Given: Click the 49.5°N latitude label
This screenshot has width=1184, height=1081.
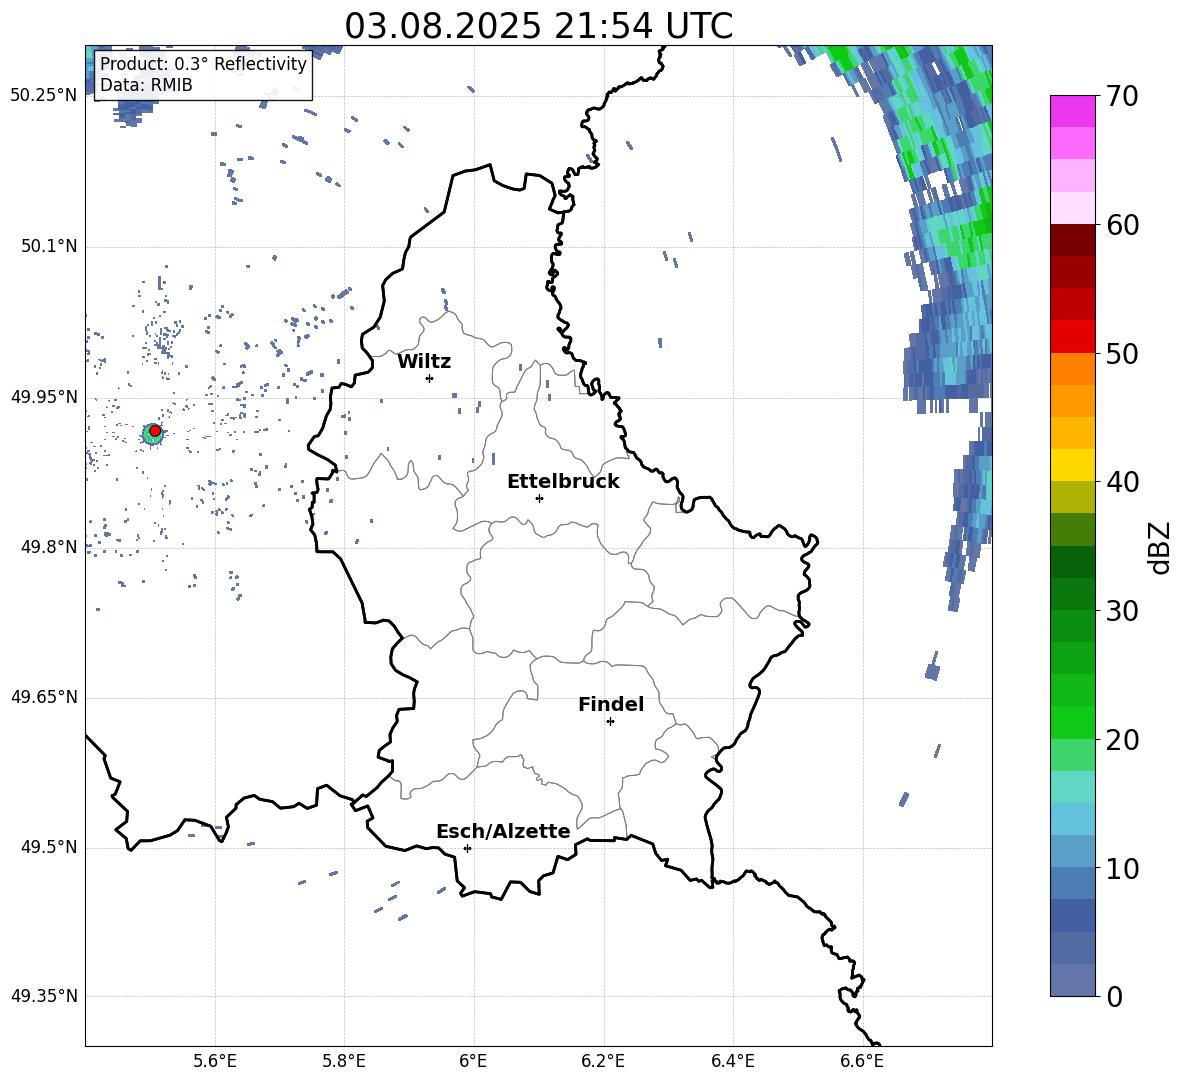Looking at the screenshot, I should [x=49, y=846].
